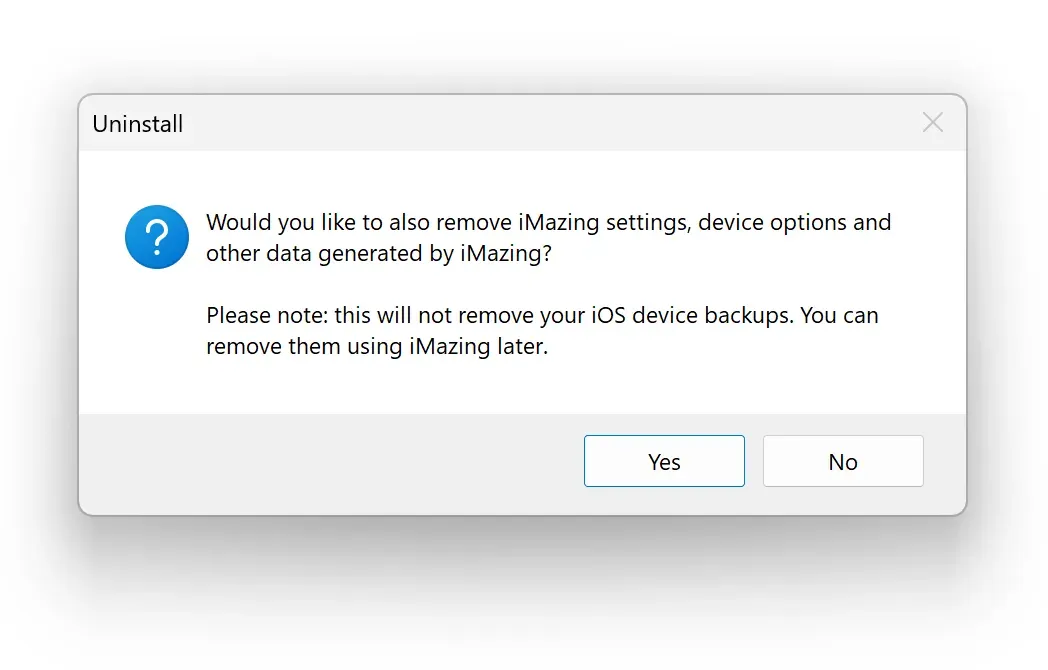This screenshot has height=670, width=1048.
Task: Click the info question icon left of text
Action: coord(156,237)
